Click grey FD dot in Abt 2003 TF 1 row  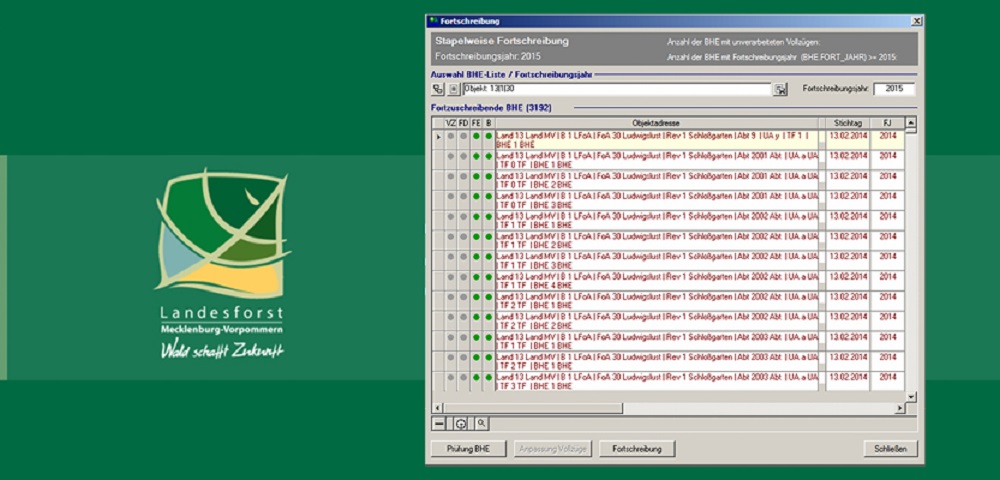click(x=464, y=337)
